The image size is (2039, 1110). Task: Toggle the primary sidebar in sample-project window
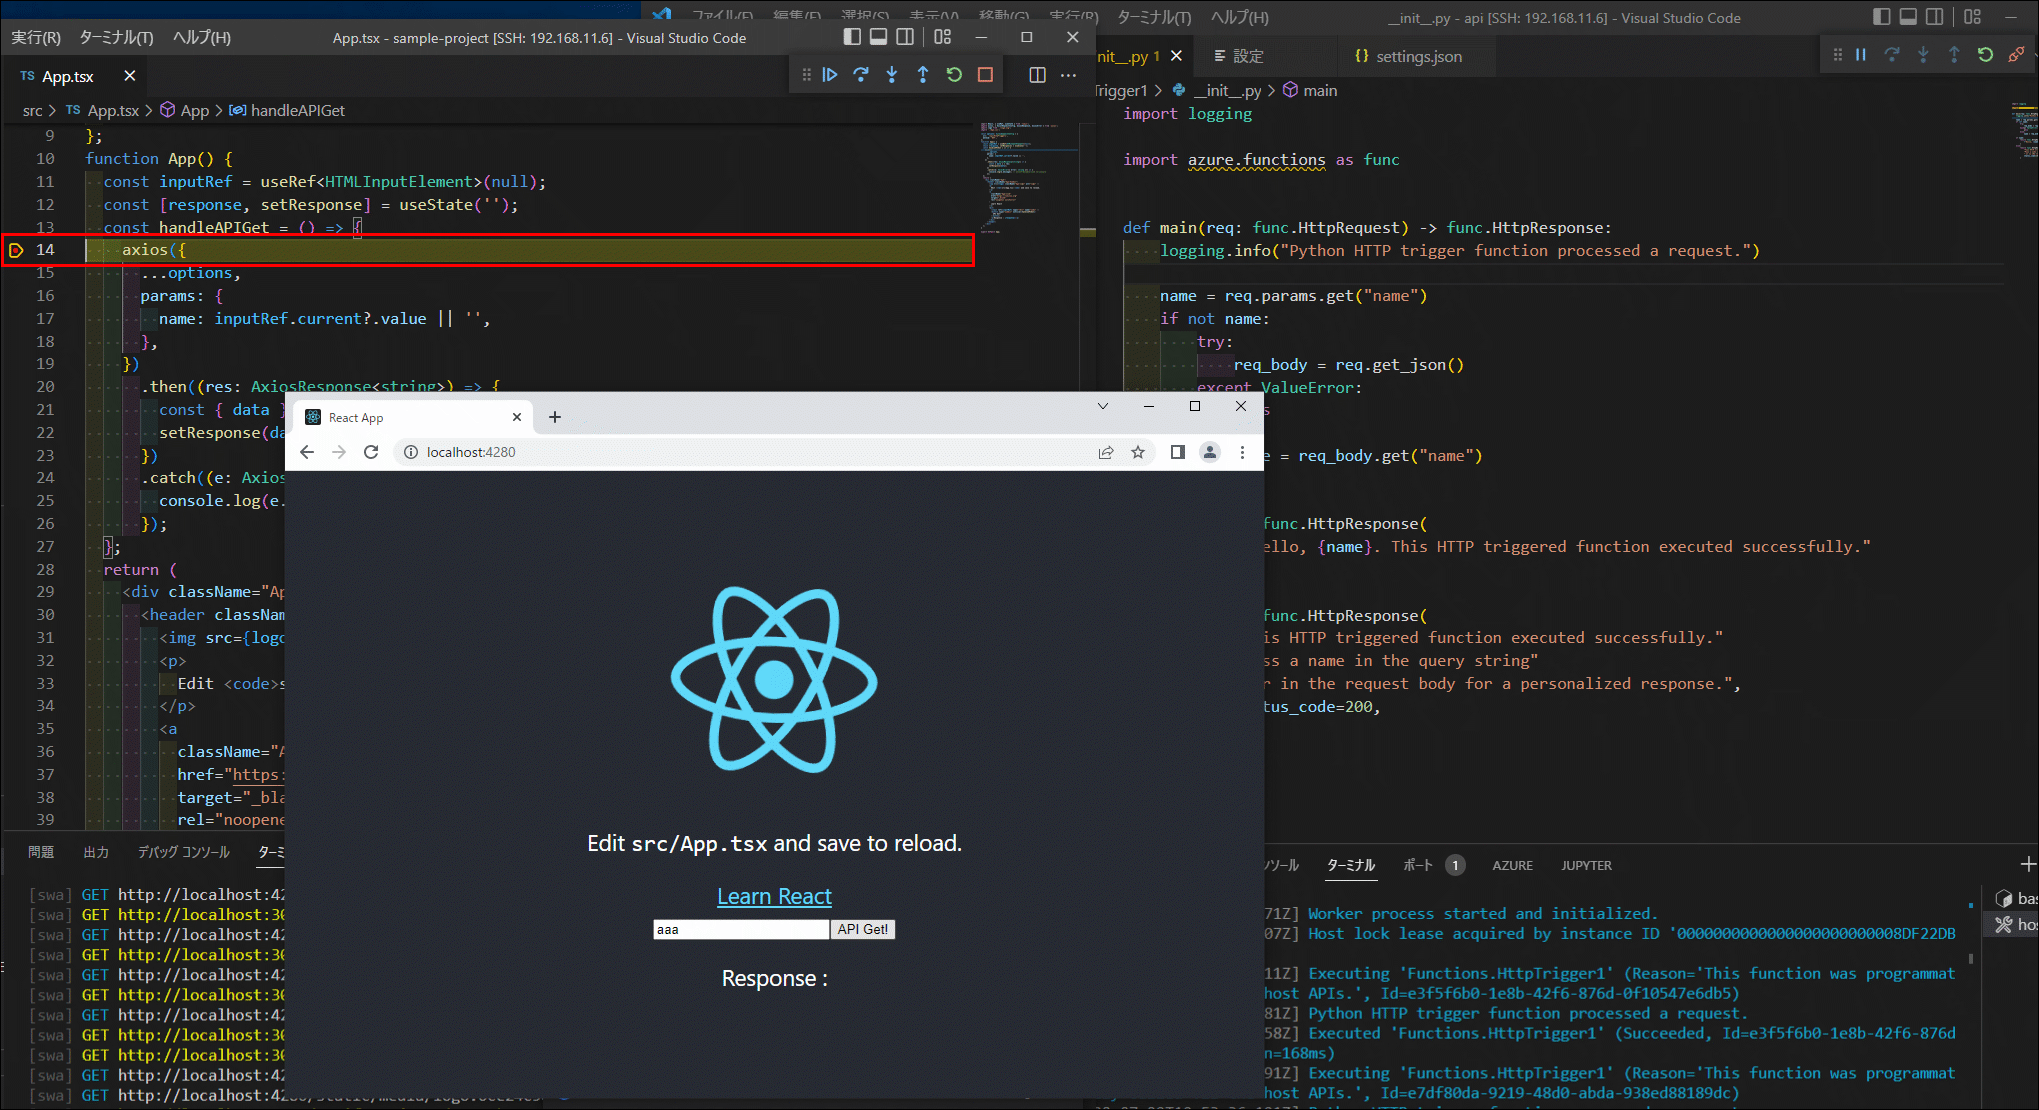[852, 37]
